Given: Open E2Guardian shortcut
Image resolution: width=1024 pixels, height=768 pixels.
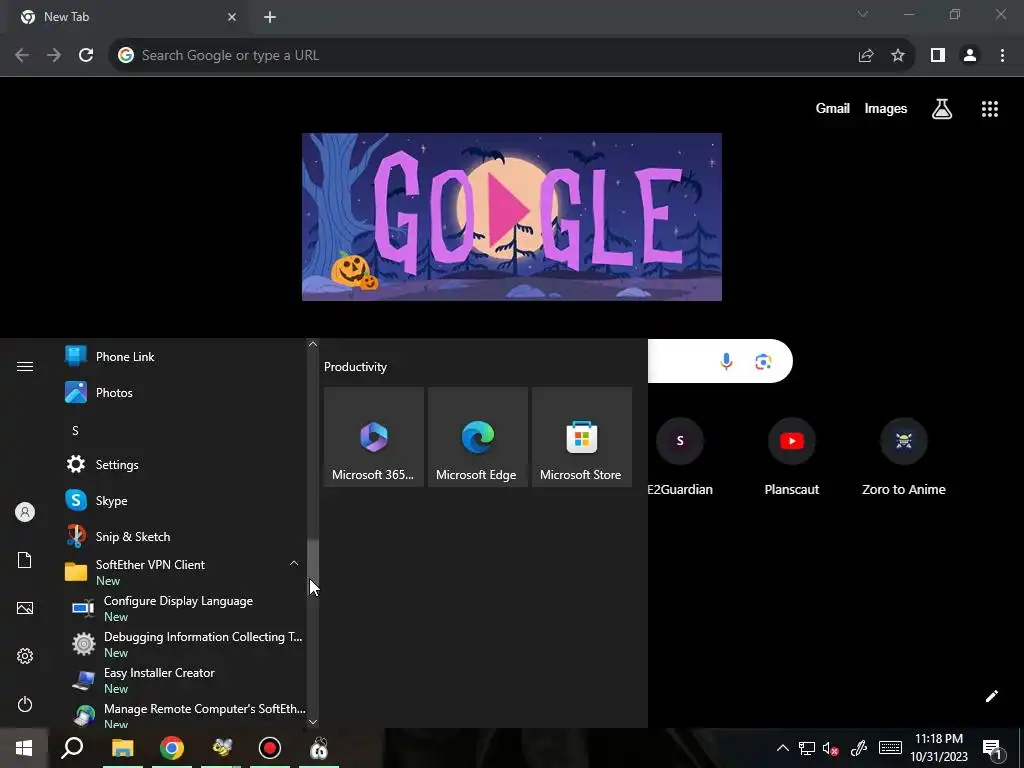Looking at the screenshot, I should pos(680,457).
